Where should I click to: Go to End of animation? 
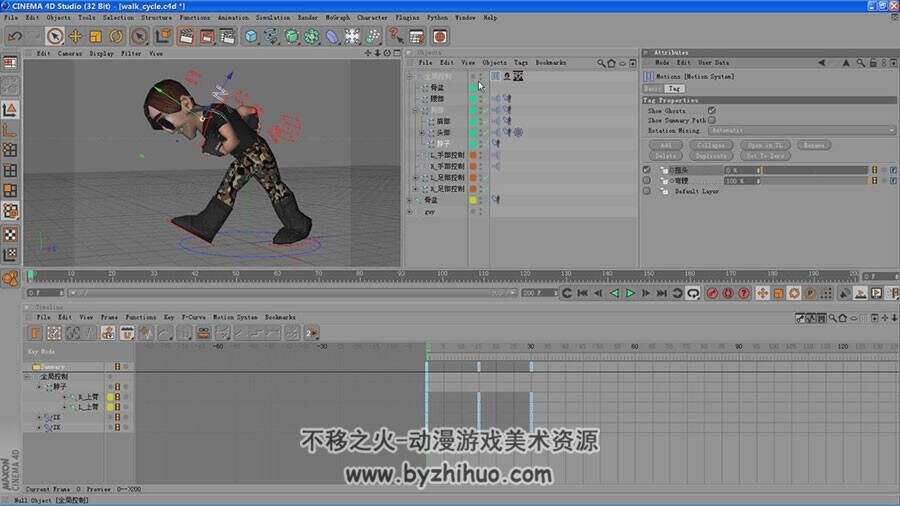(x=662, y=293)
